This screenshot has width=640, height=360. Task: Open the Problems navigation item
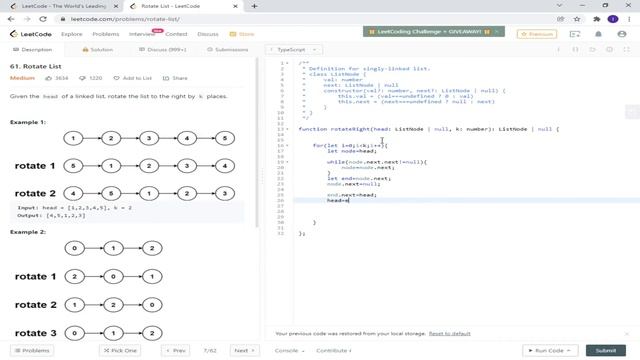106,34
